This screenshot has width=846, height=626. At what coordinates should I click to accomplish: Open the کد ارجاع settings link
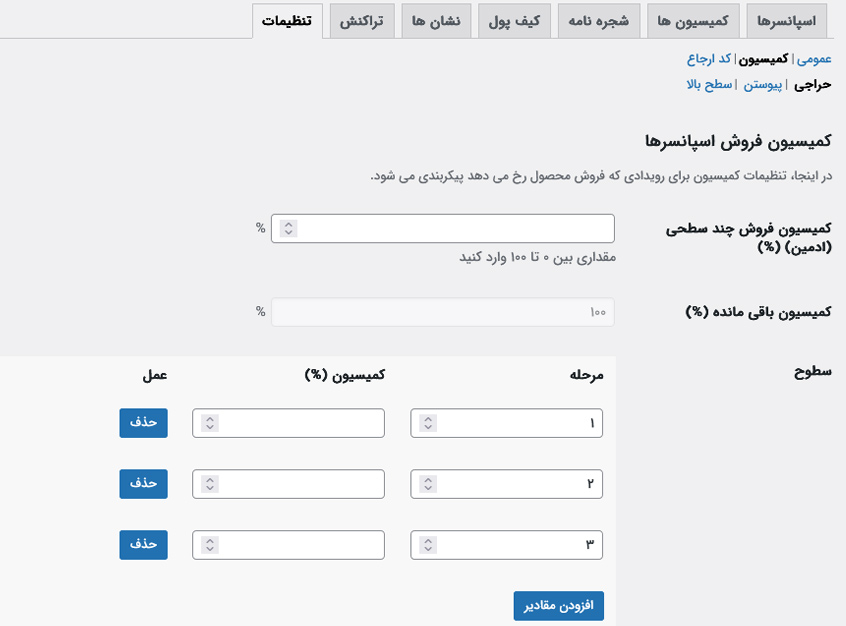[709, 58]
